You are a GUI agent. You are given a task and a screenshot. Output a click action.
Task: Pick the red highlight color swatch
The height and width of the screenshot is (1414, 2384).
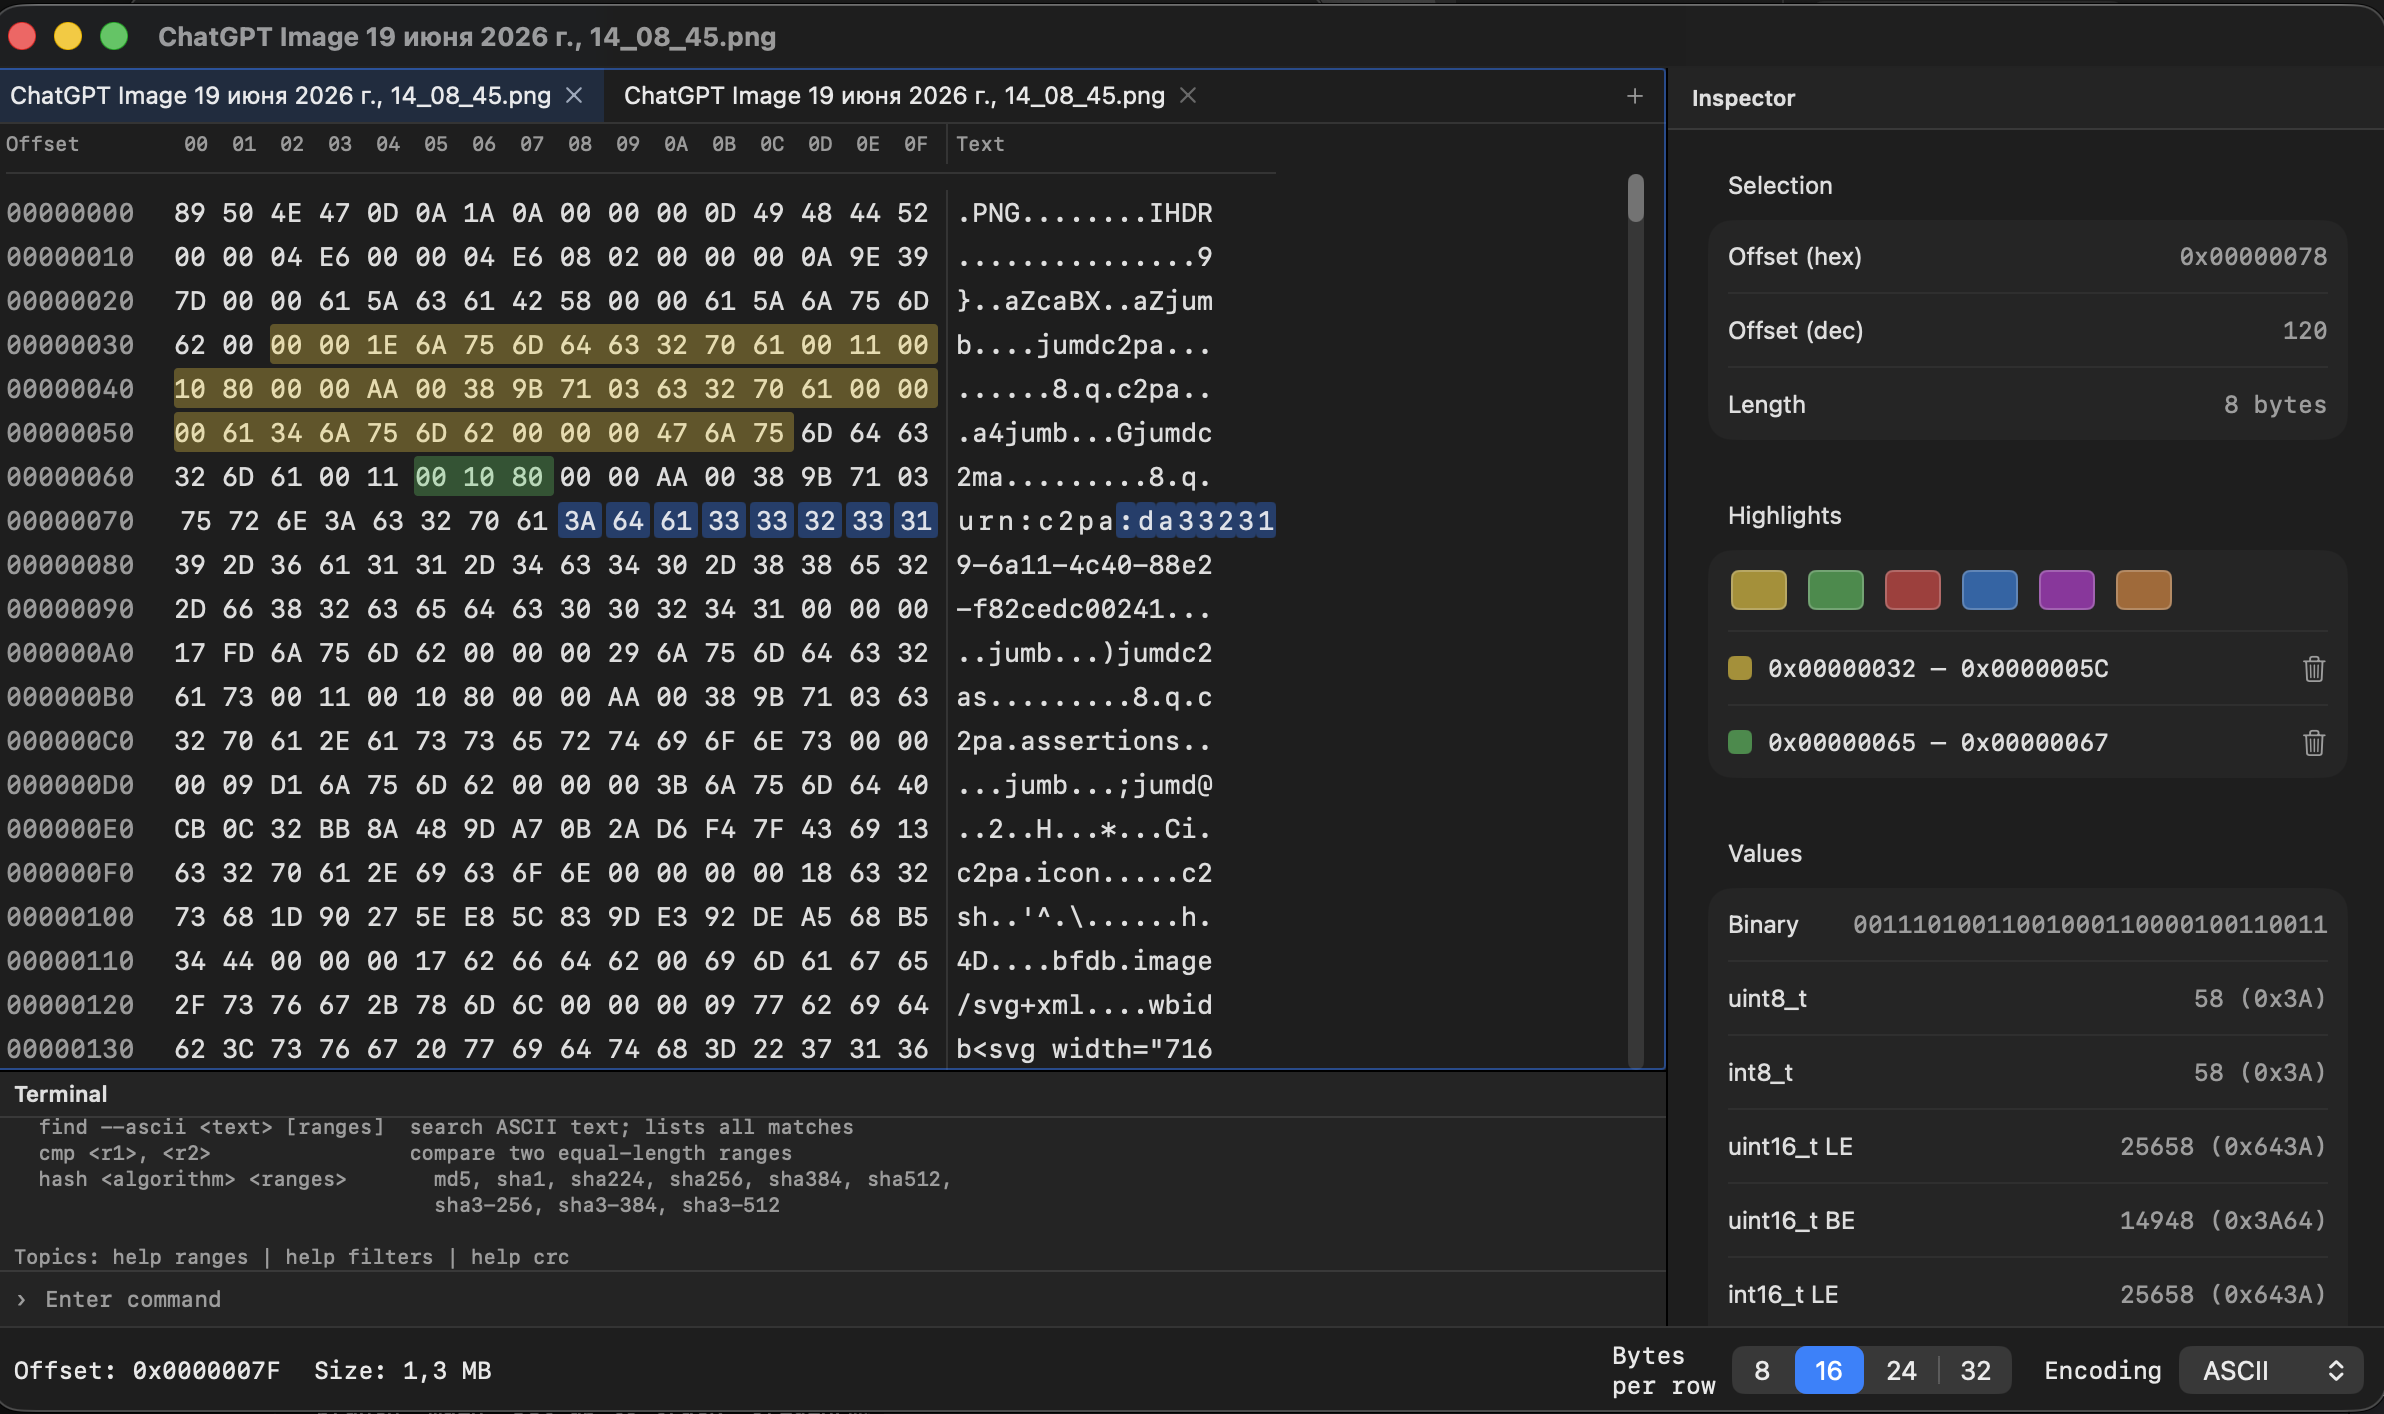(x=1912, y=590)
